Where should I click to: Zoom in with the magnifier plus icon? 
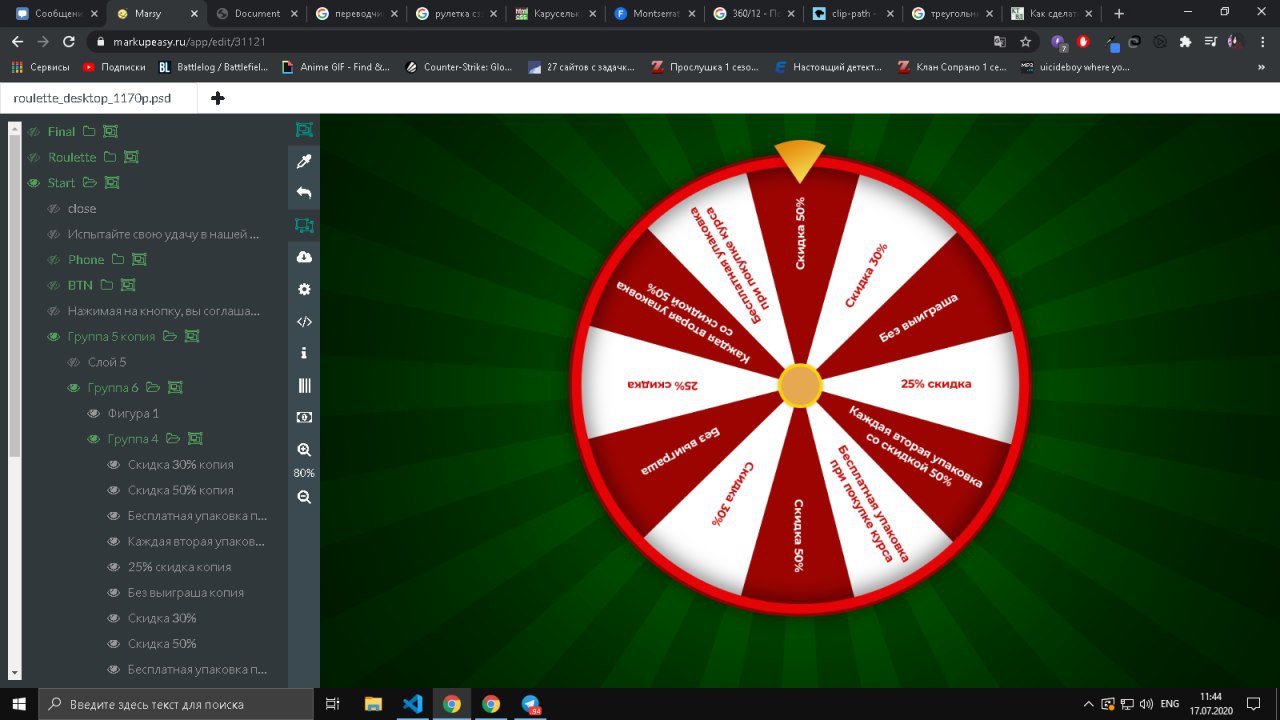[304, 450]
